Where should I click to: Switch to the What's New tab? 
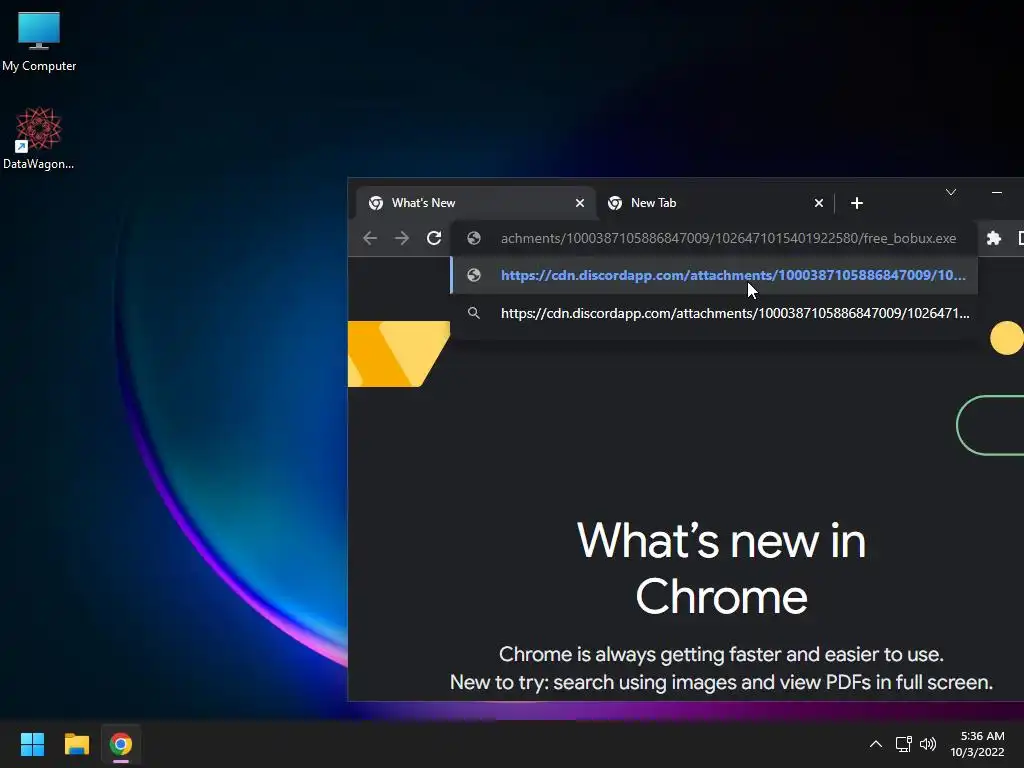click(475, 203)
